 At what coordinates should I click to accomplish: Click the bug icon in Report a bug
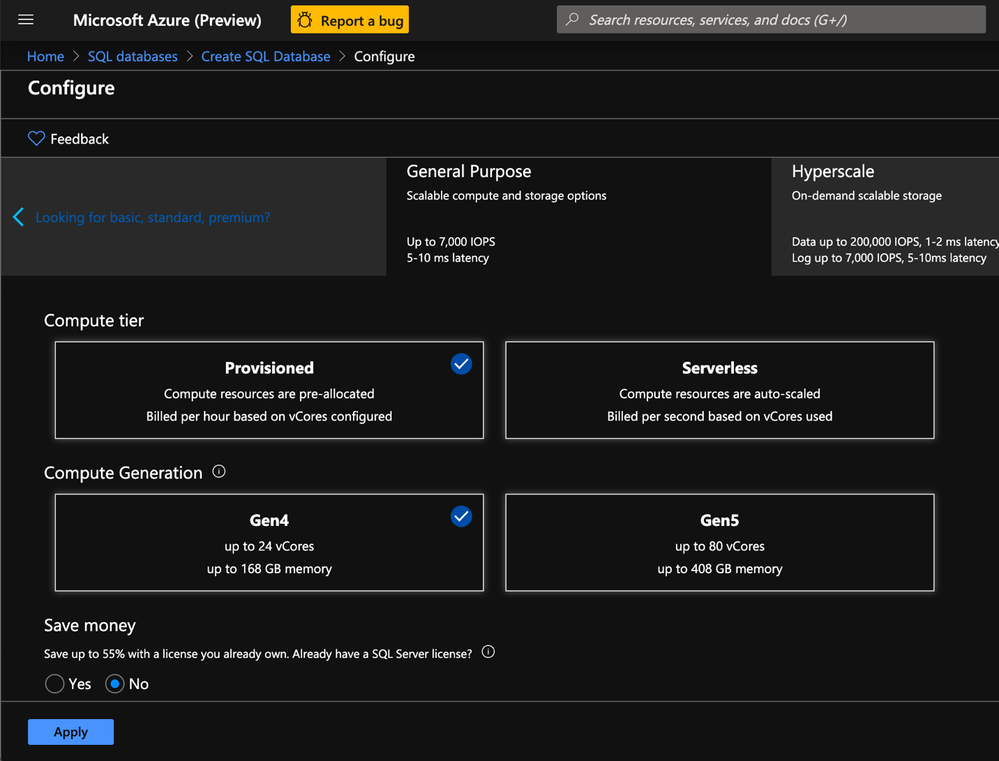coord(305,20)
